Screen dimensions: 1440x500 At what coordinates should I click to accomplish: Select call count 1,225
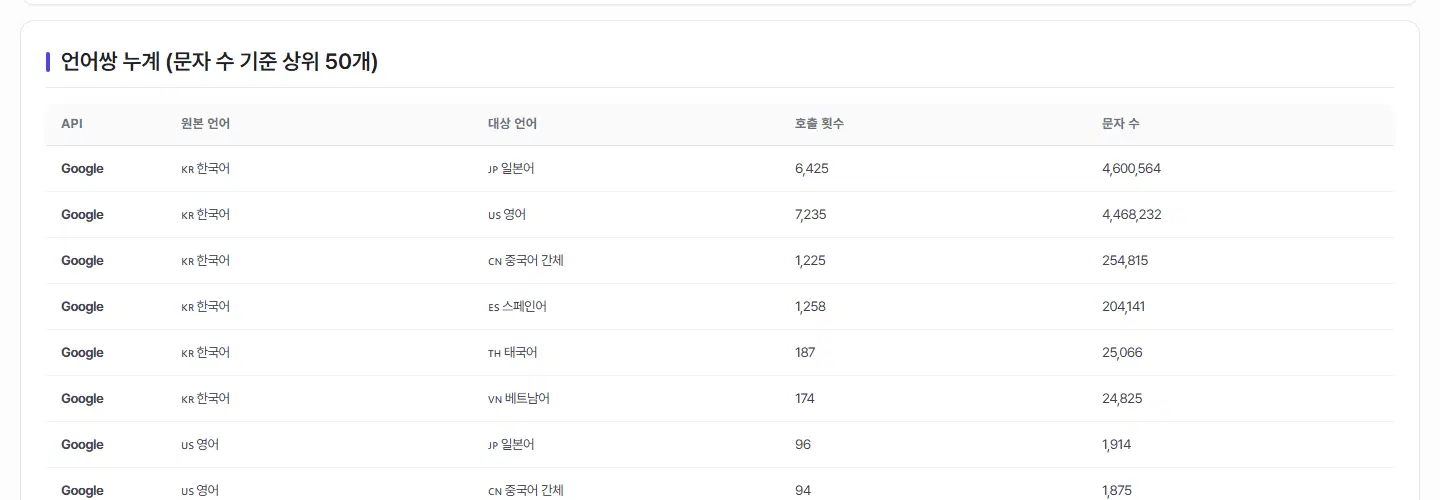tap(810, 261)
